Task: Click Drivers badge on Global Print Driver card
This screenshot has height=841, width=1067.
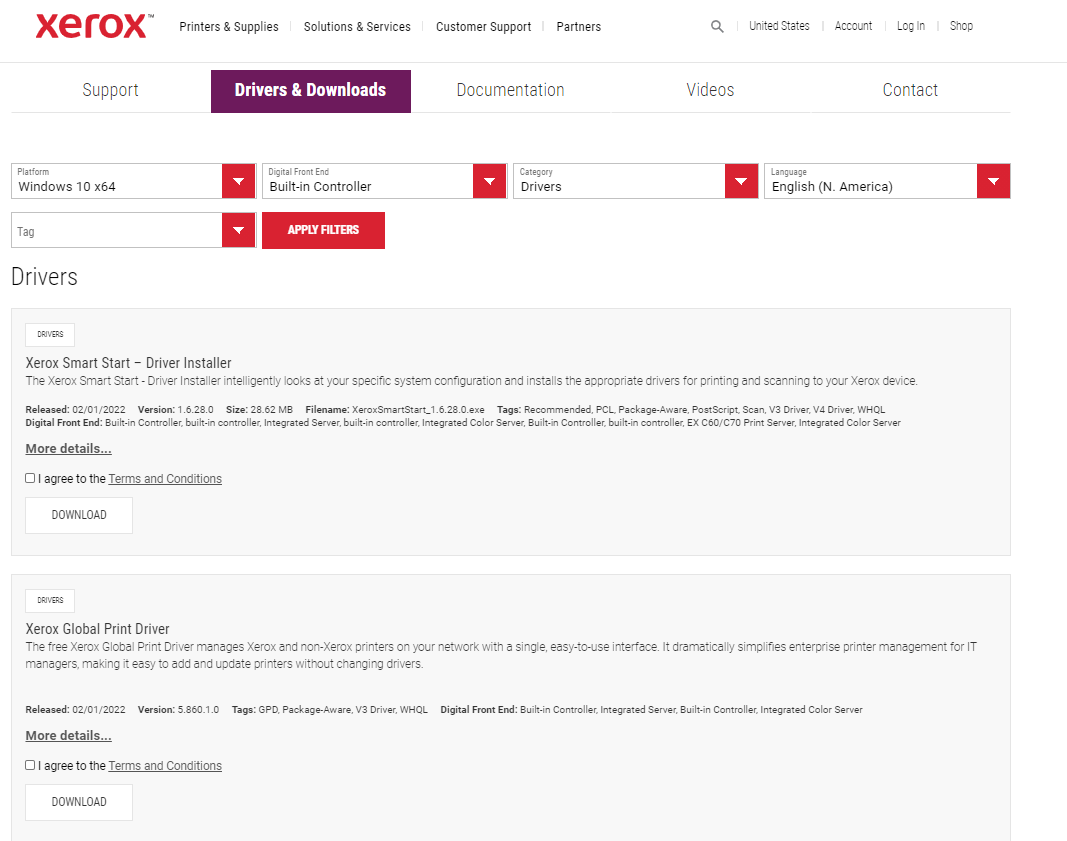Action: [50, 601]
